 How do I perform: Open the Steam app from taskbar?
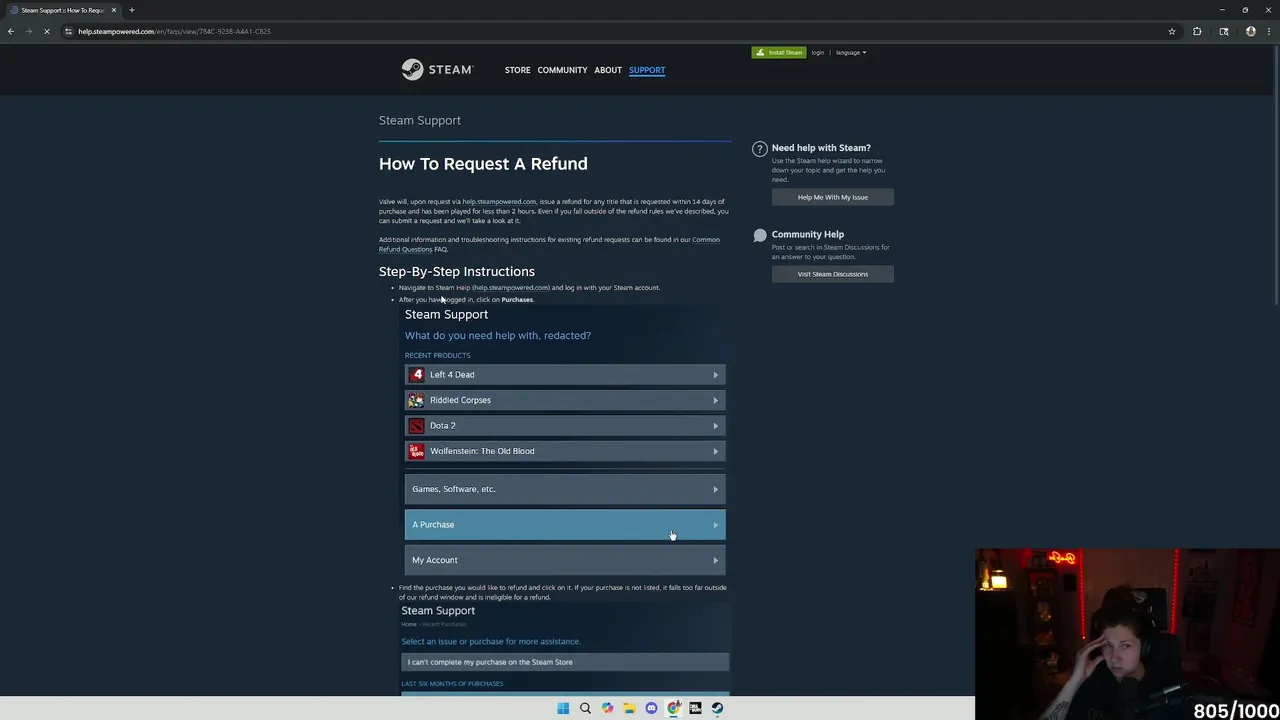pyautogui.click(x=717, y=708)
